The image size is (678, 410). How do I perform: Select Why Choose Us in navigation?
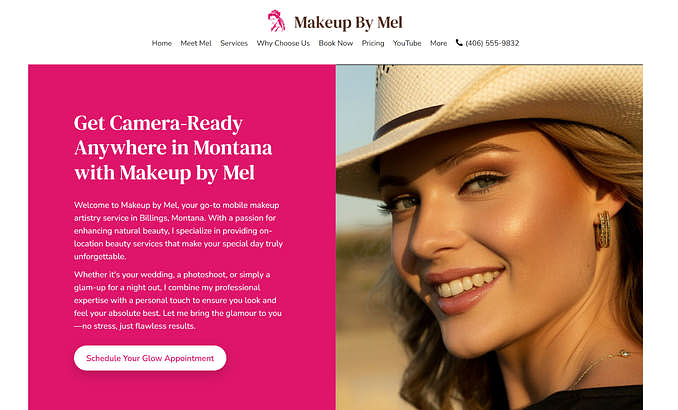click(283, 43)
